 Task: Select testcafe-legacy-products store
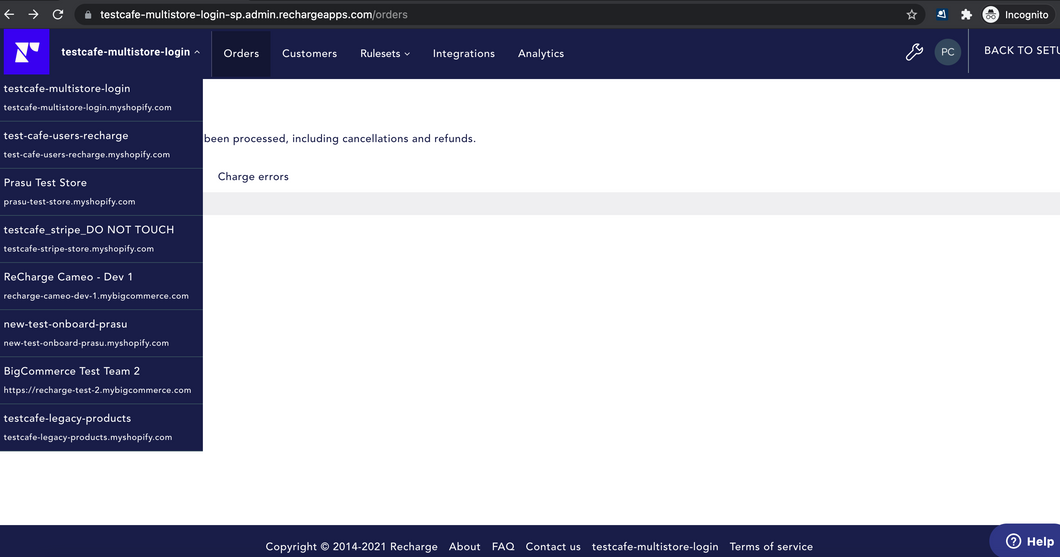pos(101,427)
